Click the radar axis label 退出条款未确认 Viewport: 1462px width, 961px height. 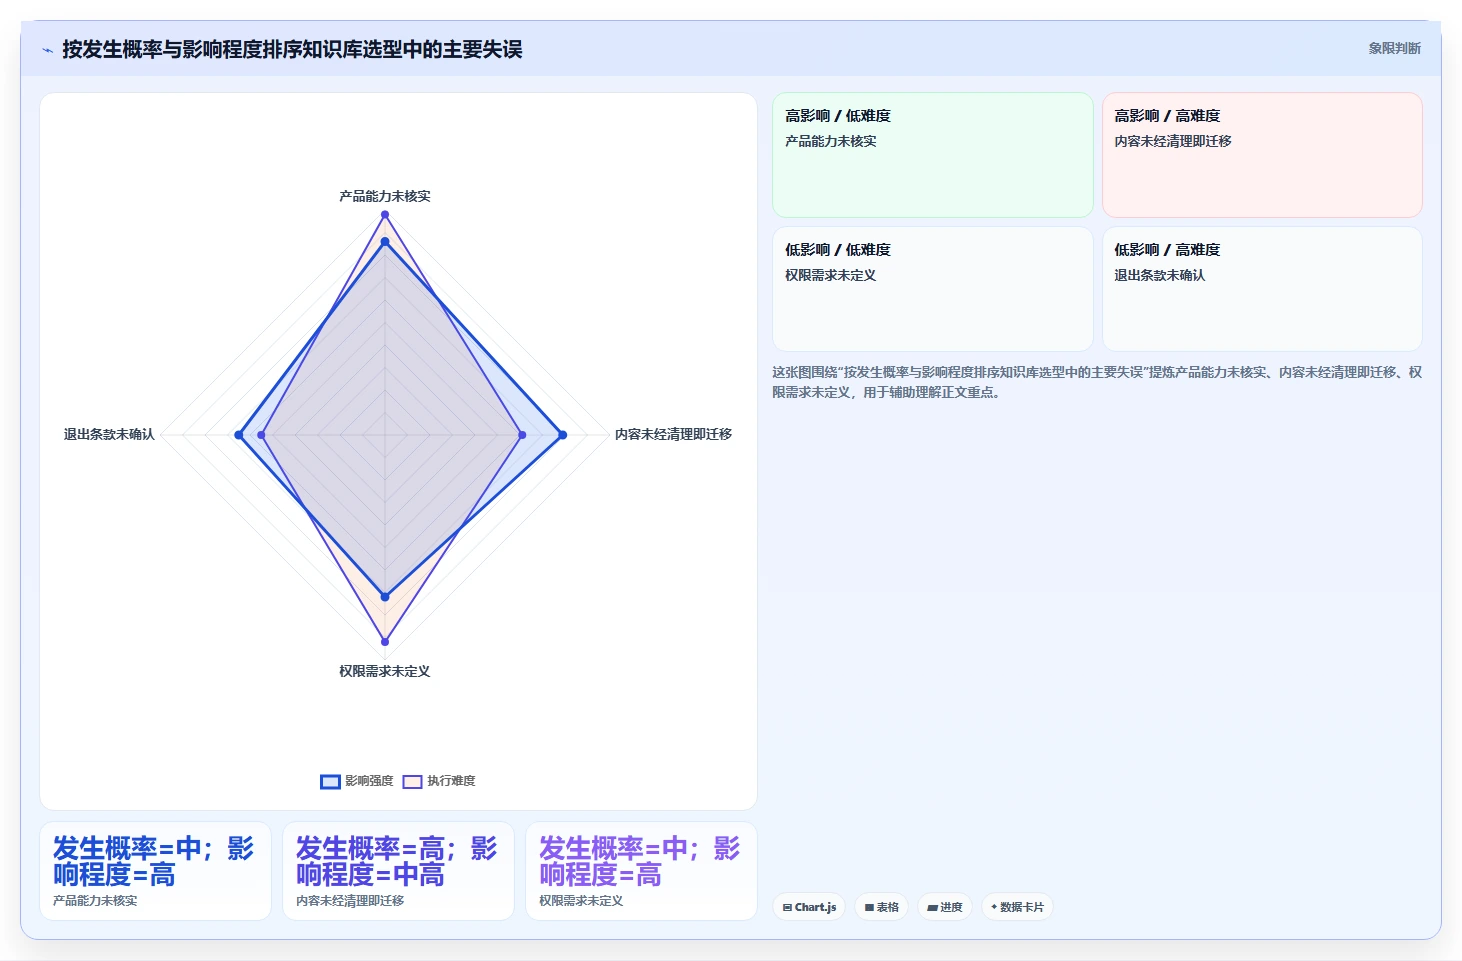(109, 434)
